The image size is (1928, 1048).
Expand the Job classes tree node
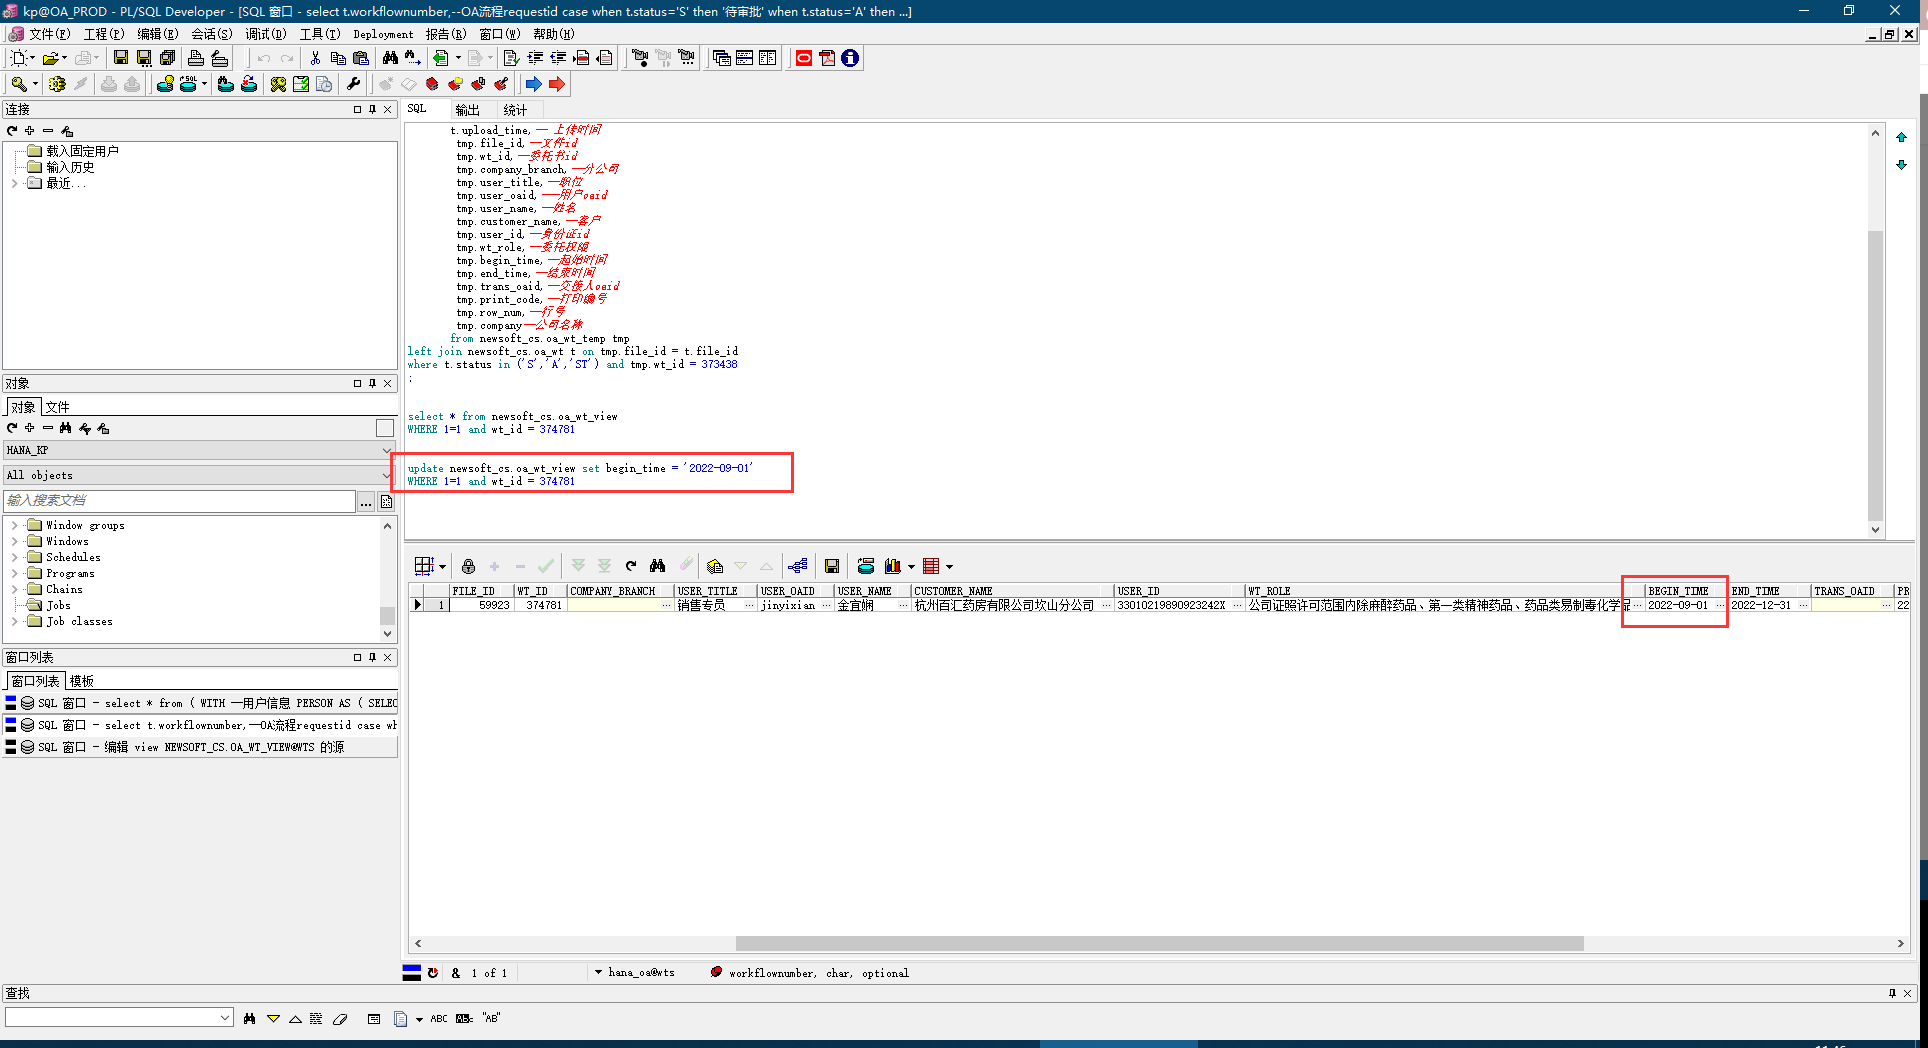click(x=14, y=621)
